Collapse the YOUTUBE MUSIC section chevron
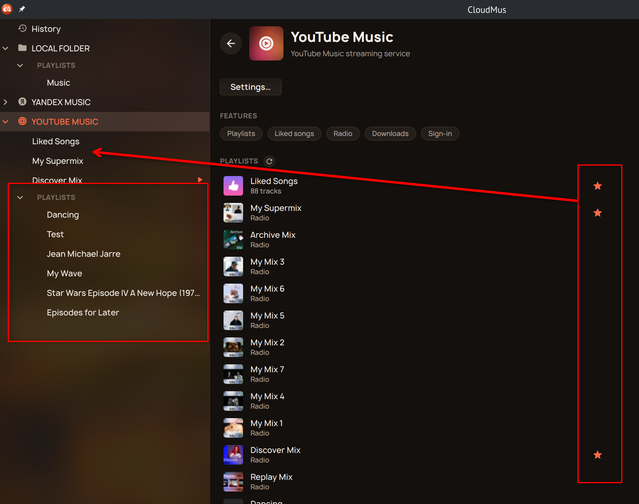 pos(5,122)
